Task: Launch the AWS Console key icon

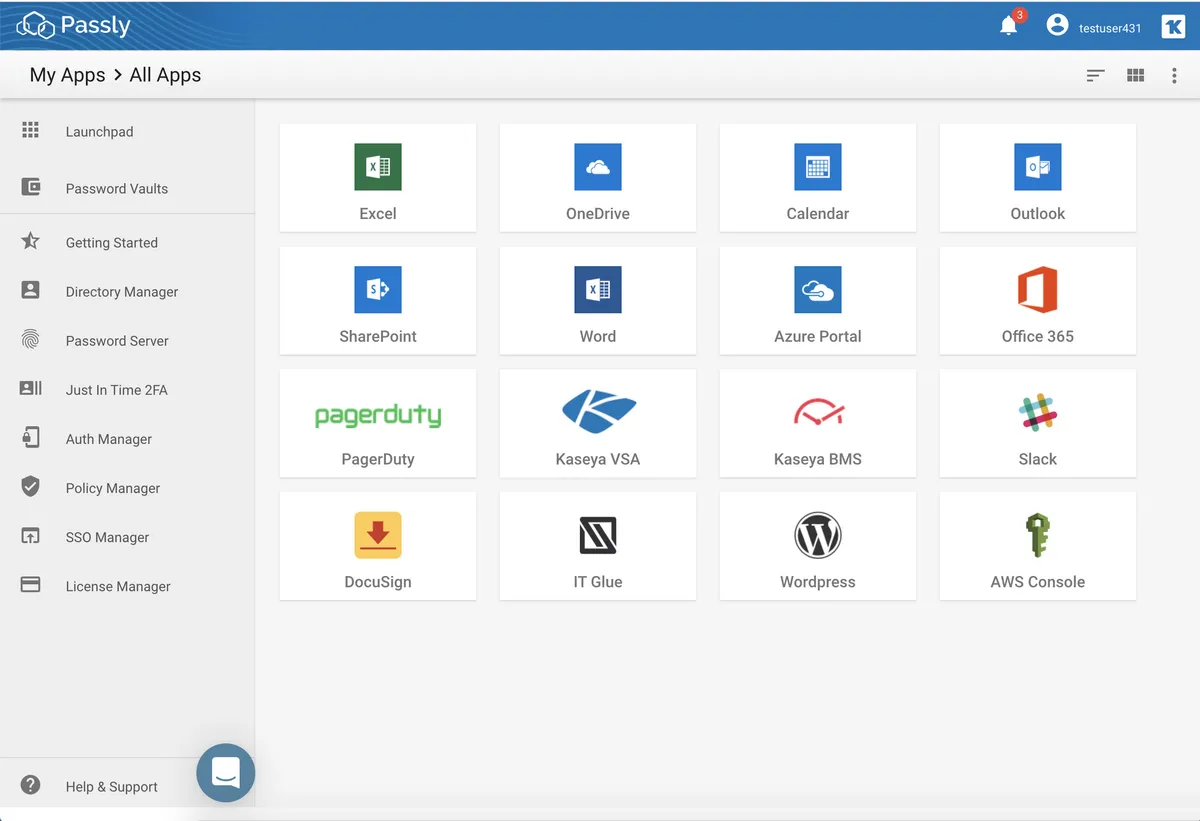Action: (1038, 535)
